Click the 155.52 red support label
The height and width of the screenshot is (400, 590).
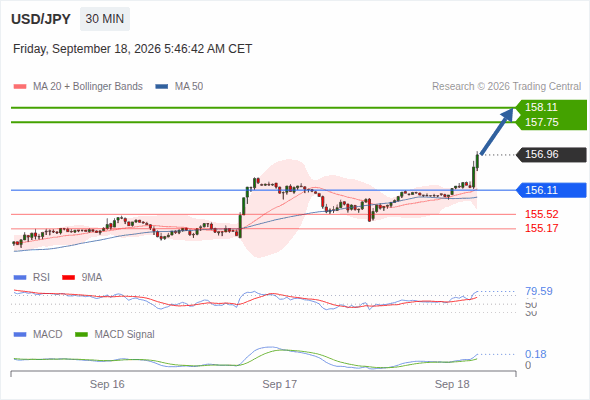pyautogui.click(x=541, y=214)
